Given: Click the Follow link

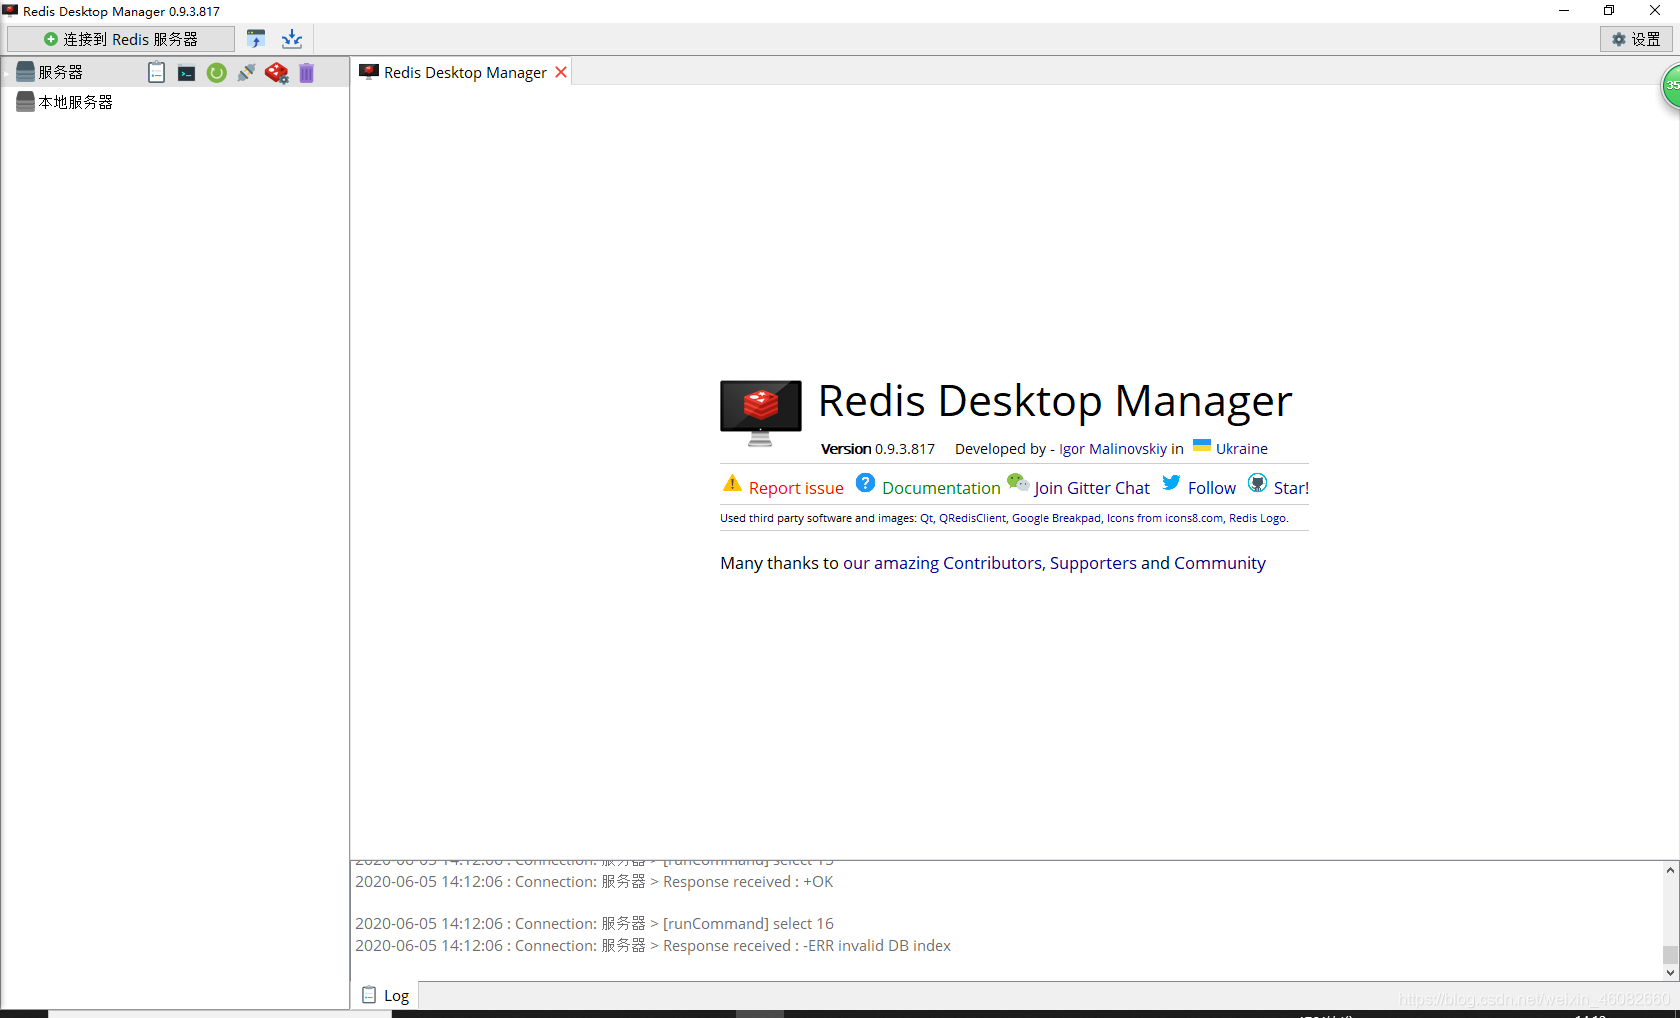Looking at the screenshot, I should [1212, 488].
